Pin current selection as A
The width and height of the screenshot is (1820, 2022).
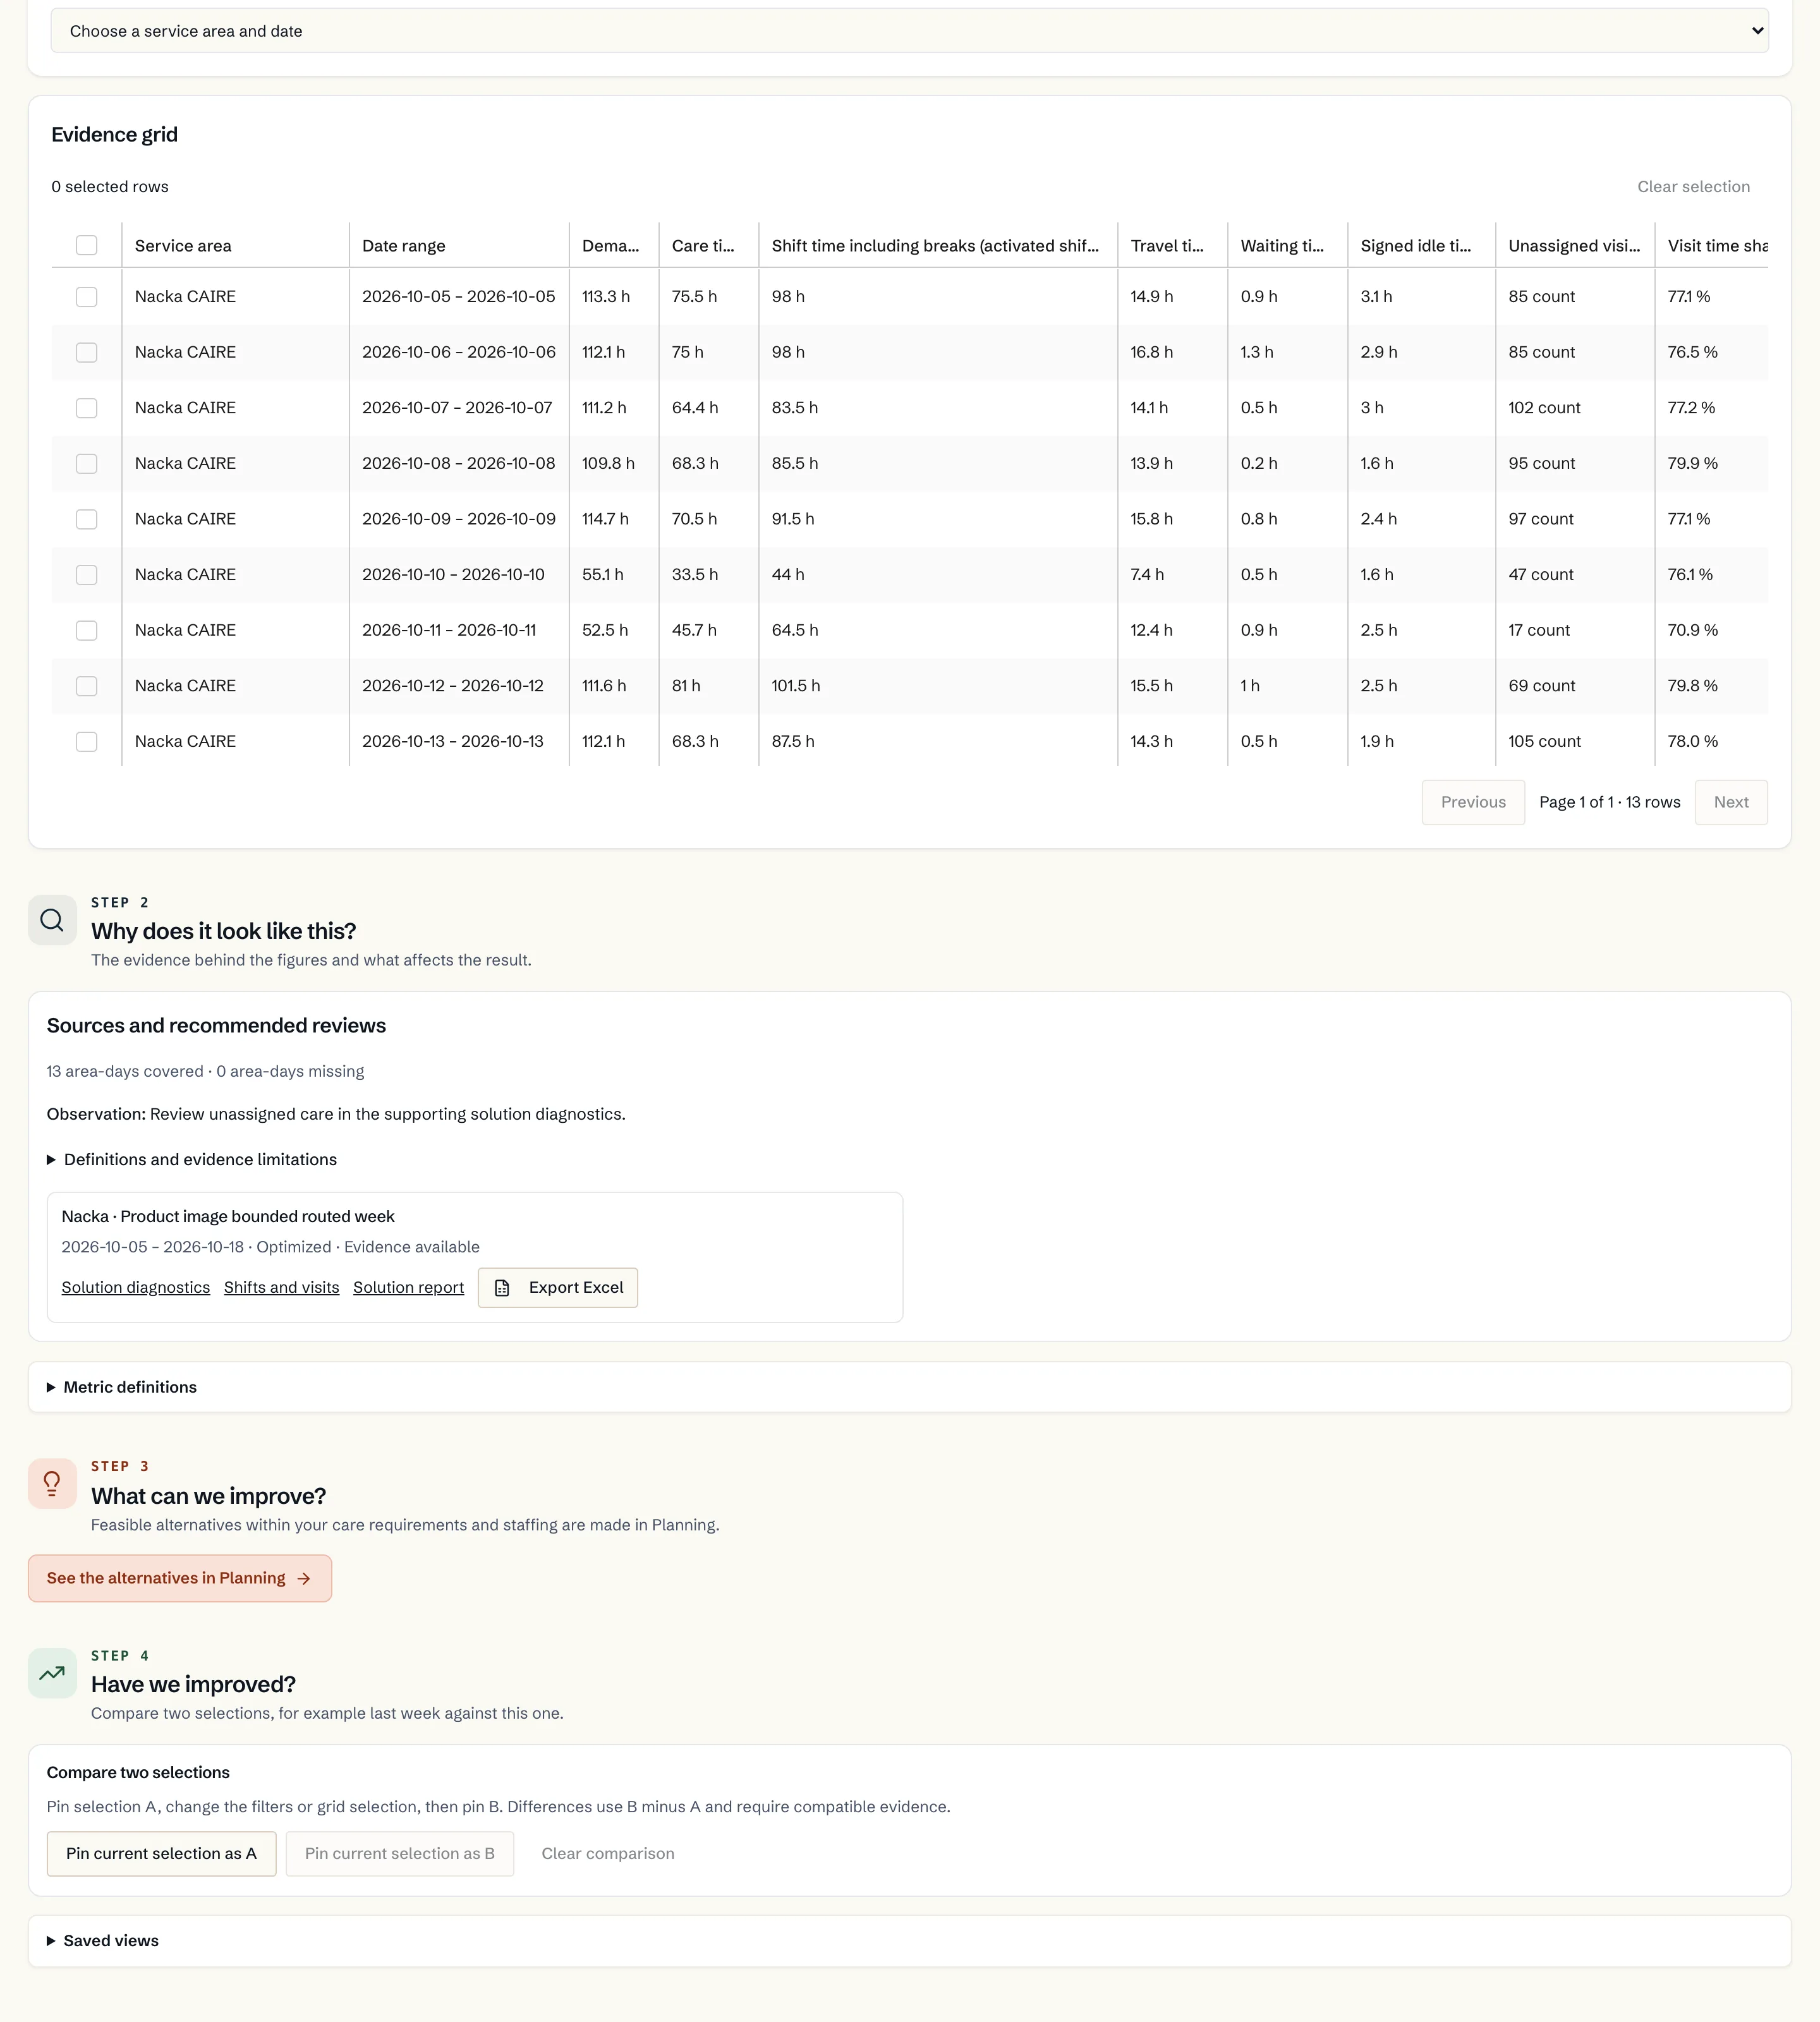(x=161, y=1854)
